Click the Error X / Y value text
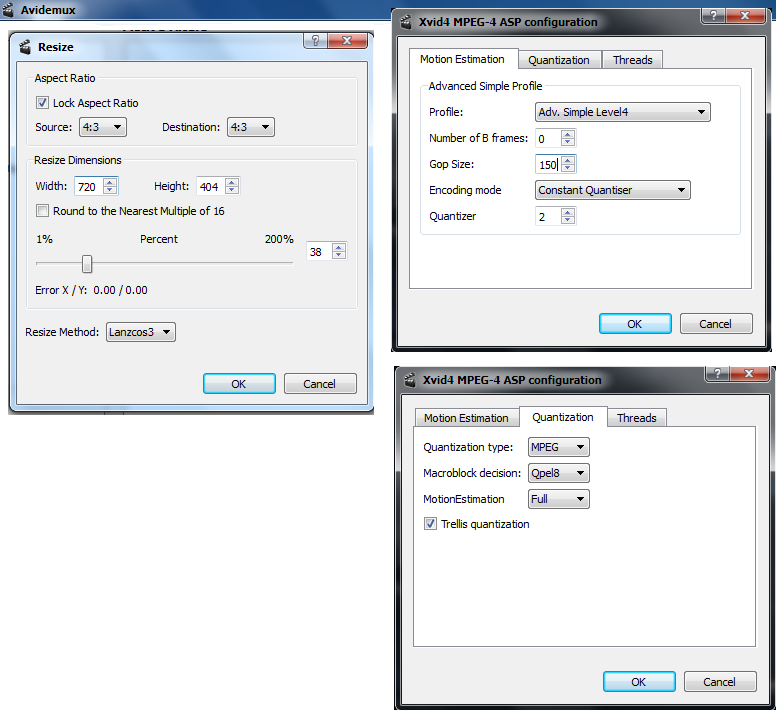Image resolution: width=776 pixels, height=717 pixels. tap(120, 290)
